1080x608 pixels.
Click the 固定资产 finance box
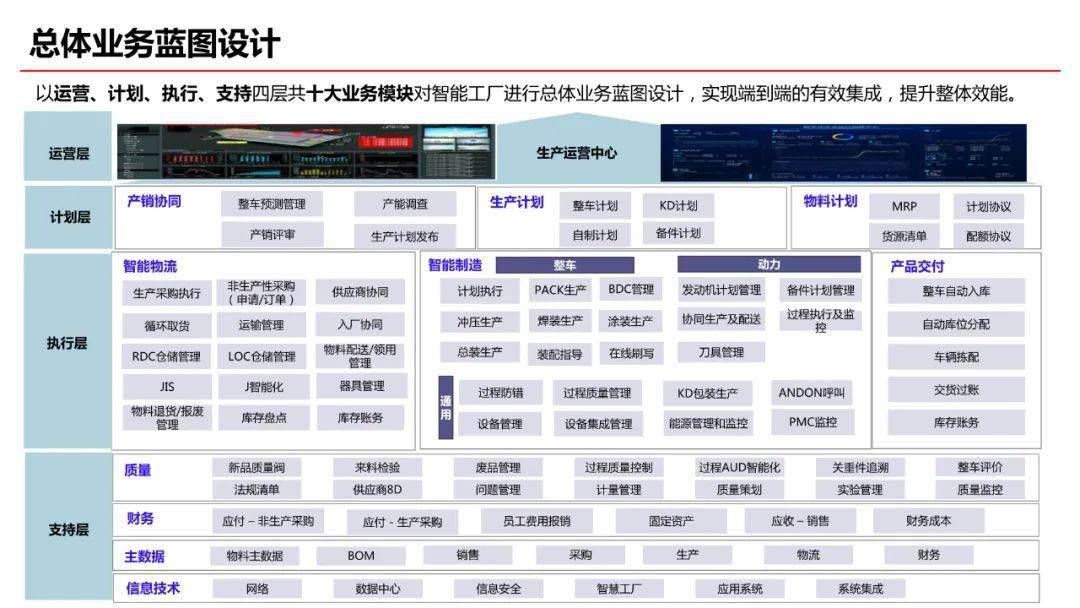671,521
